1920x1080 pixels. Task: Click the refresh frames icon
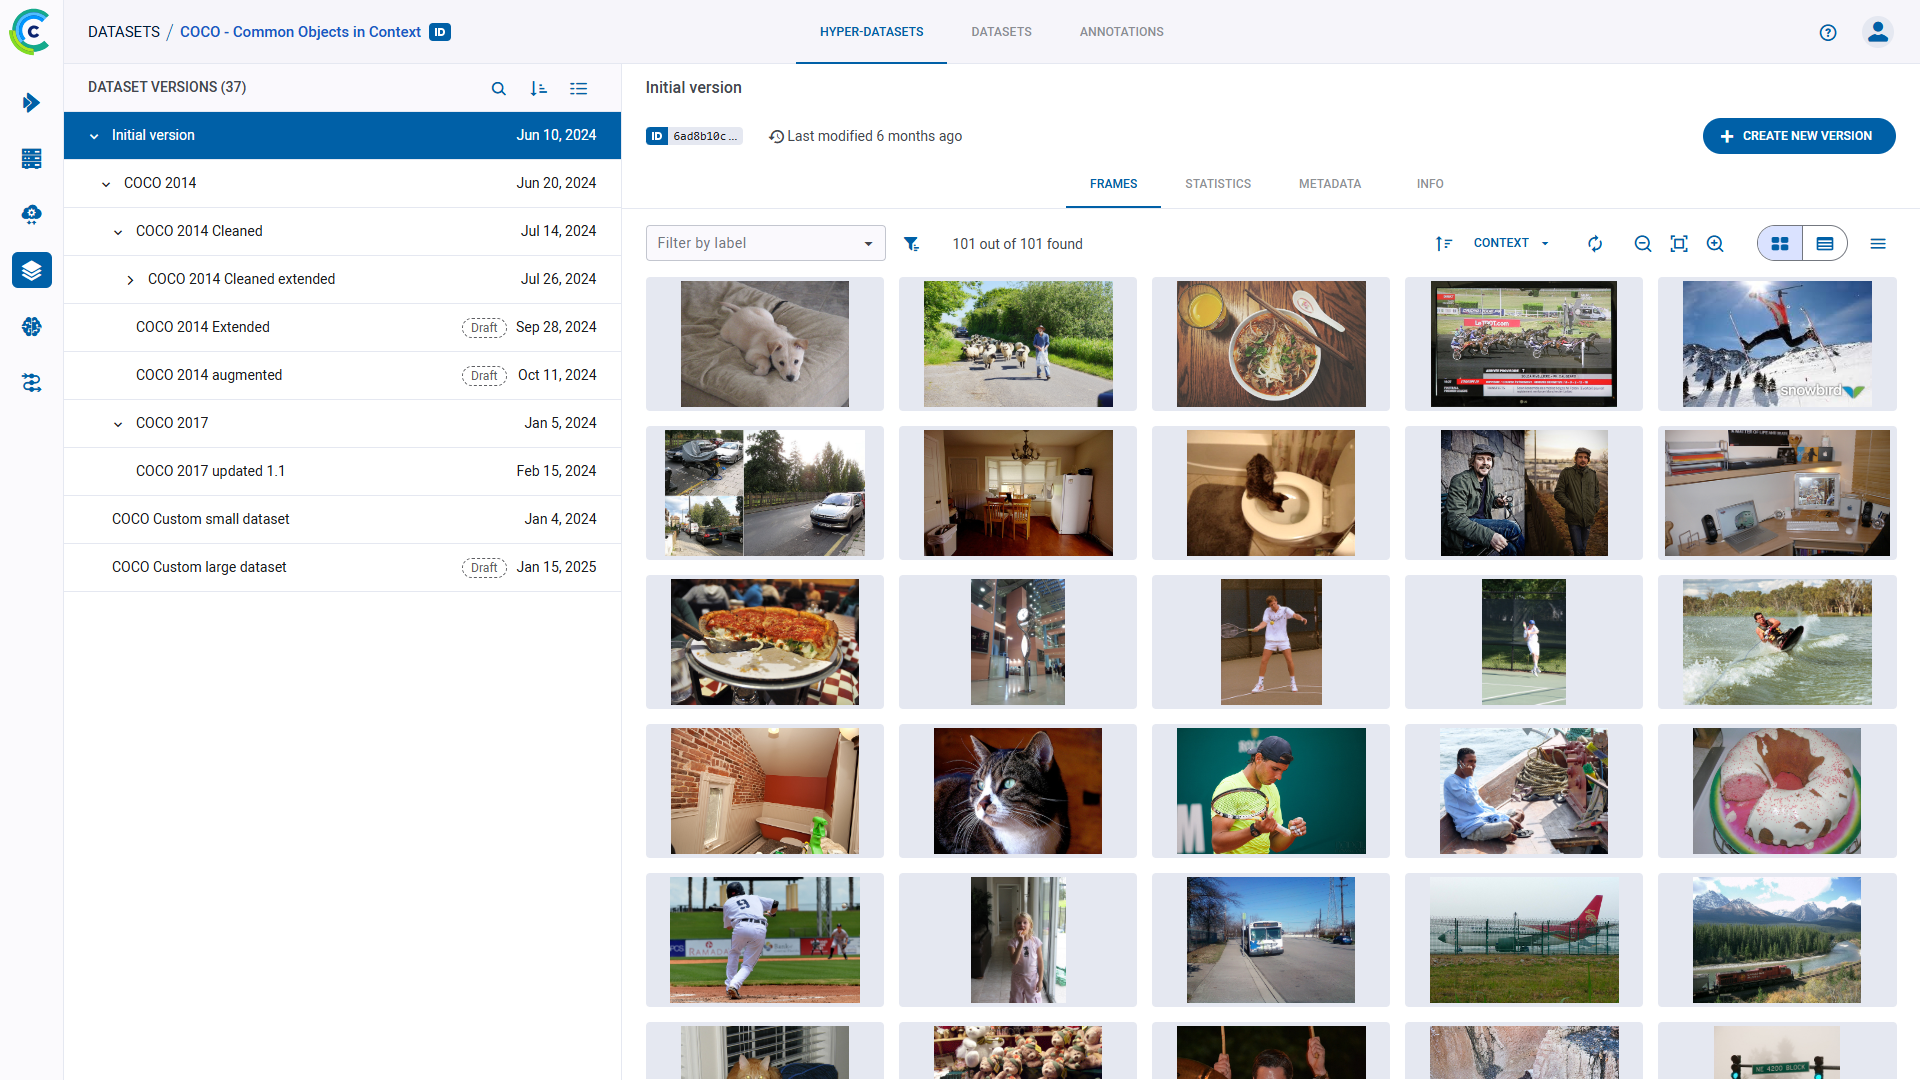point(1594,243)
